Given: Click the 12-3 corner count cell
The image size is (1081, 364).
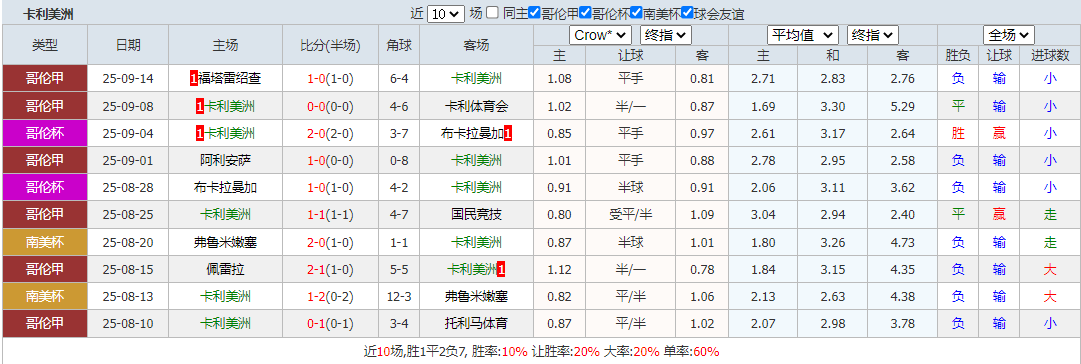Looking at the screenshot, I should (399, 296).
